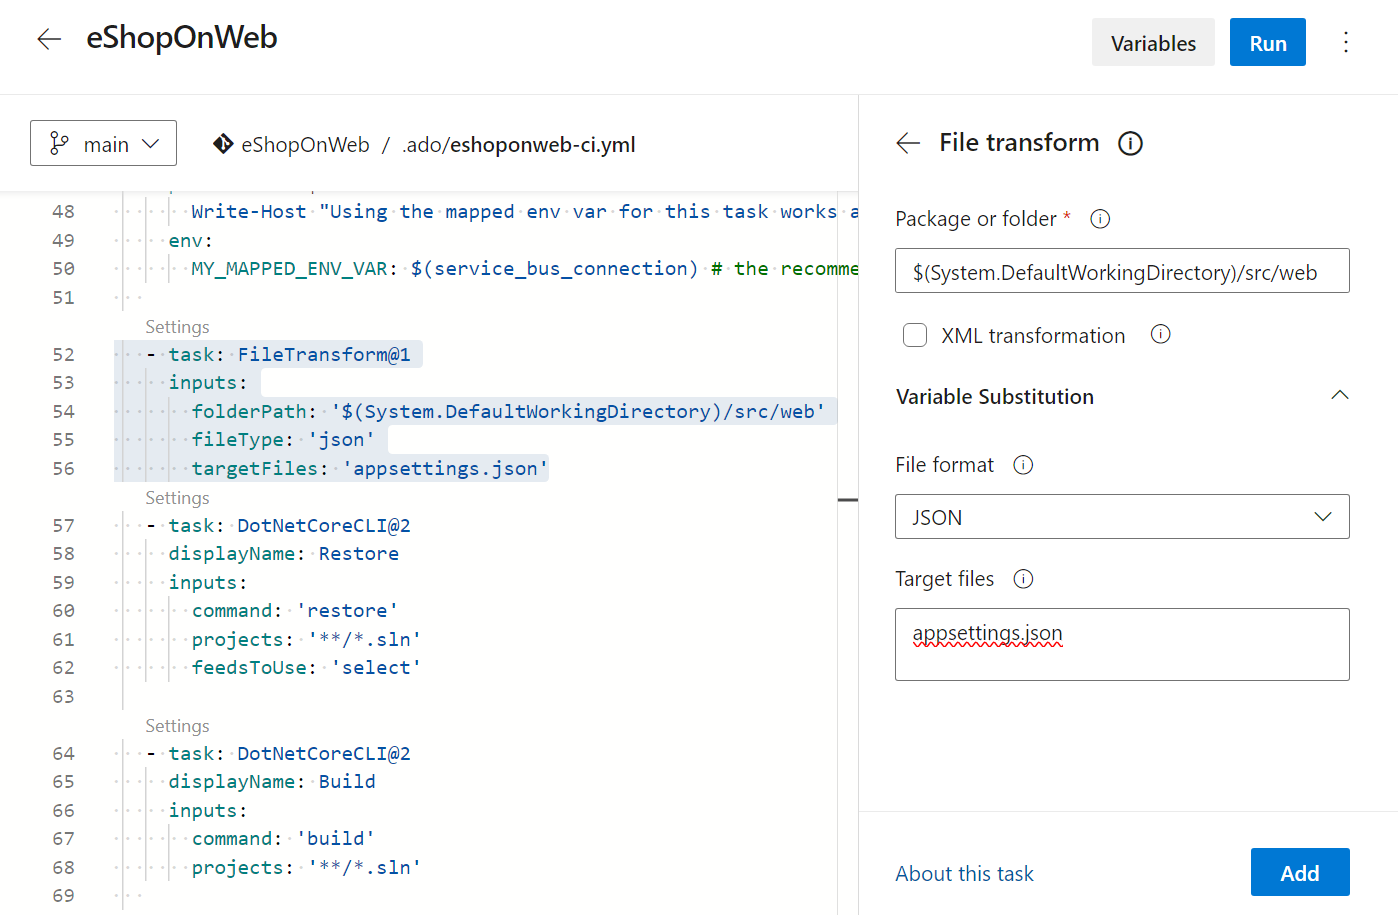Click the .ado/eshoponweb-ci.yml file path
1398x915 pixels.
[x=519, y=145]
